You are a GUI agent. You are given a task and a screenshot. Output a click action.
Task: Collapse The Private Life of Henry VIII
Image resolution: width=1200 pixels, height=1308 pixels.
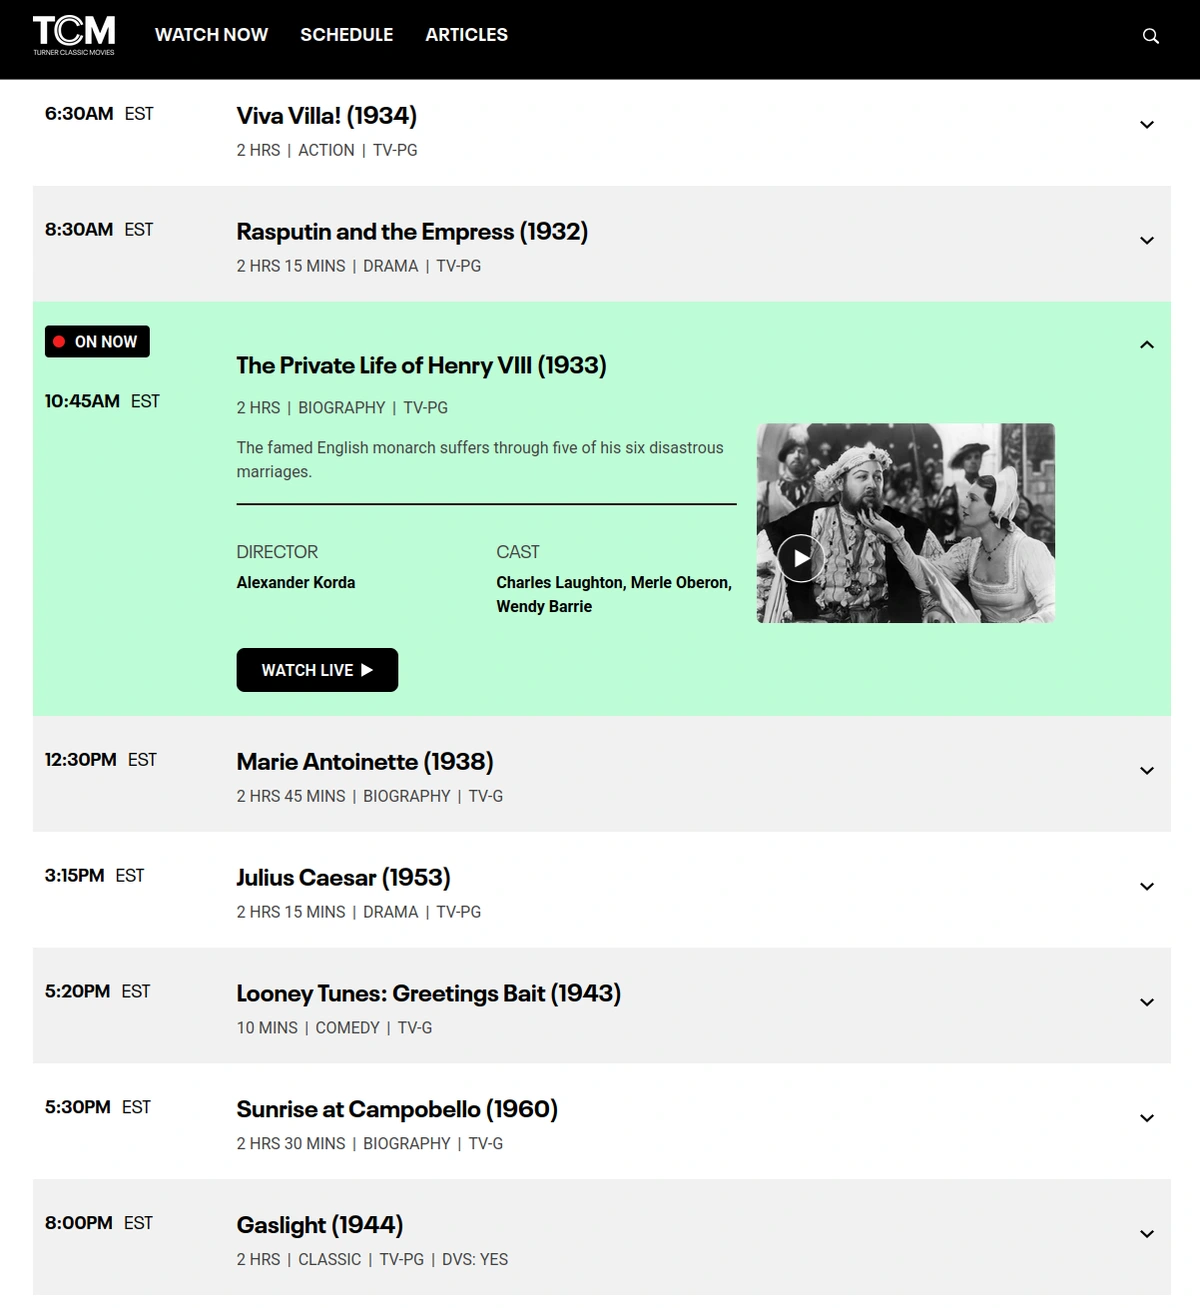pos(1147,345)
